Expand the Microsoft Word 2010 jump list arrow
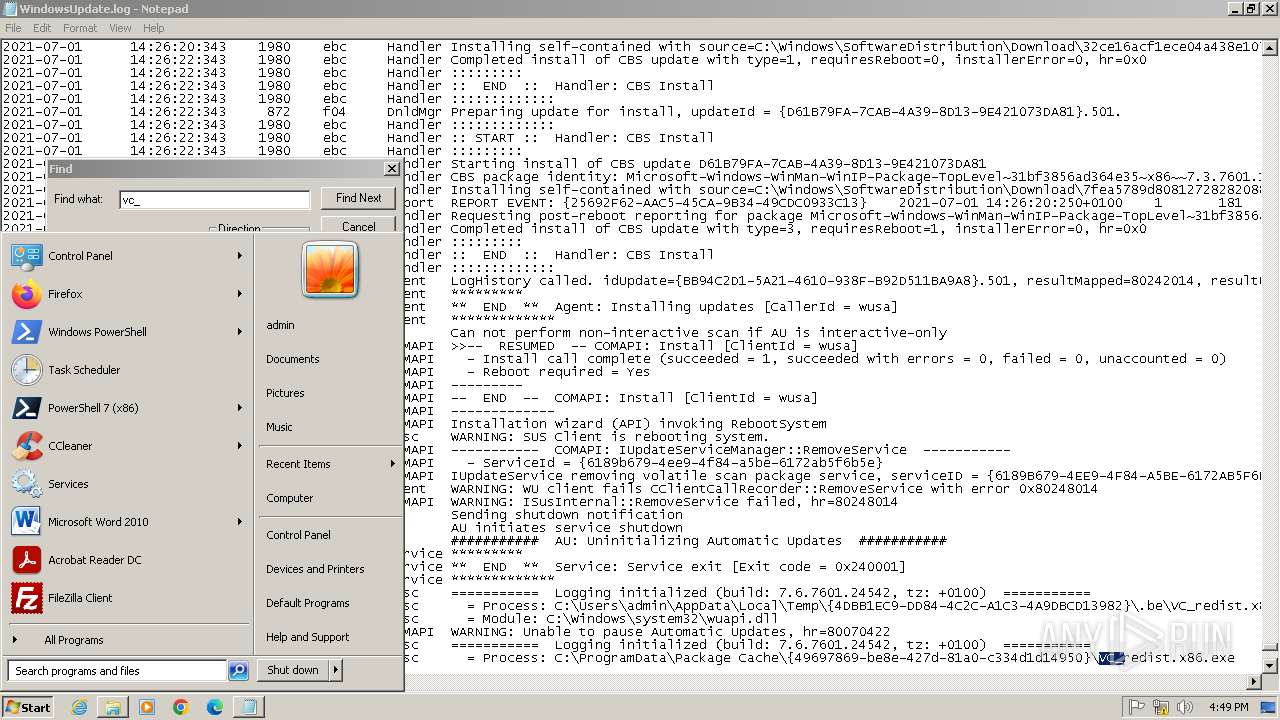 [240, 522]
